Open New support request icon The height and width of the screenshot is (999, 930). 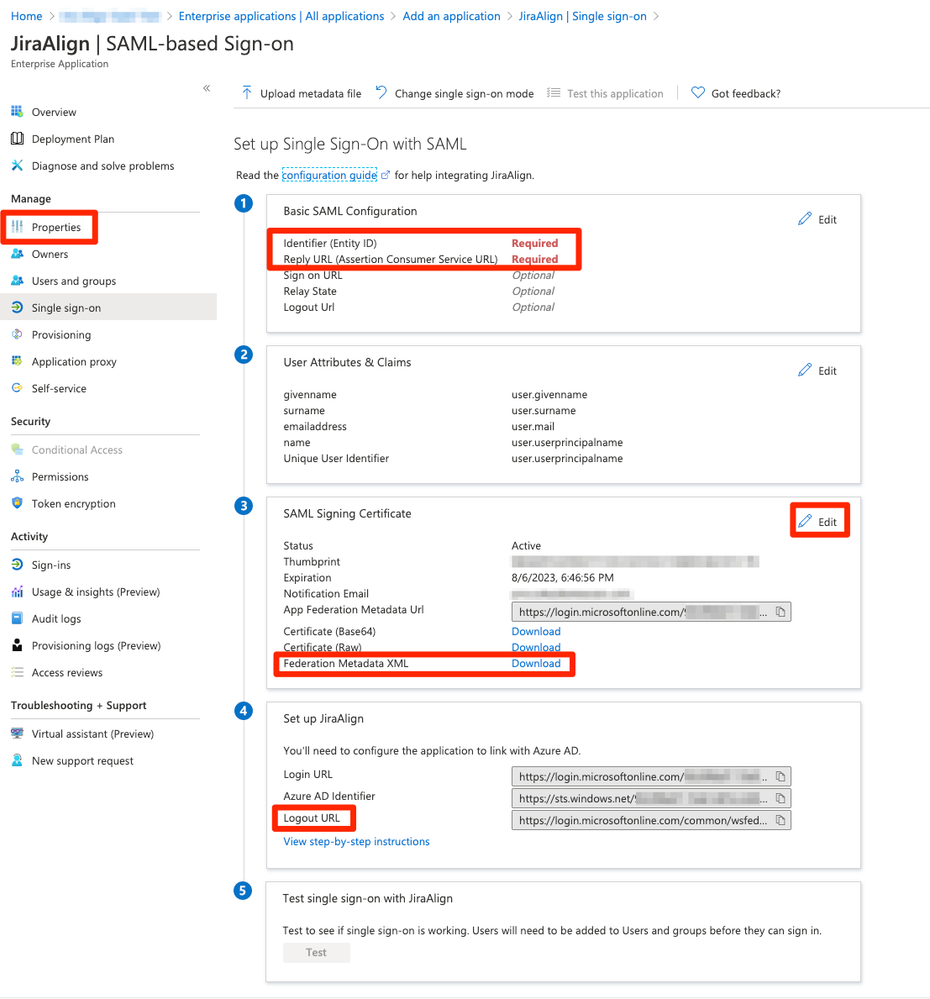click(x=17, y=760)
